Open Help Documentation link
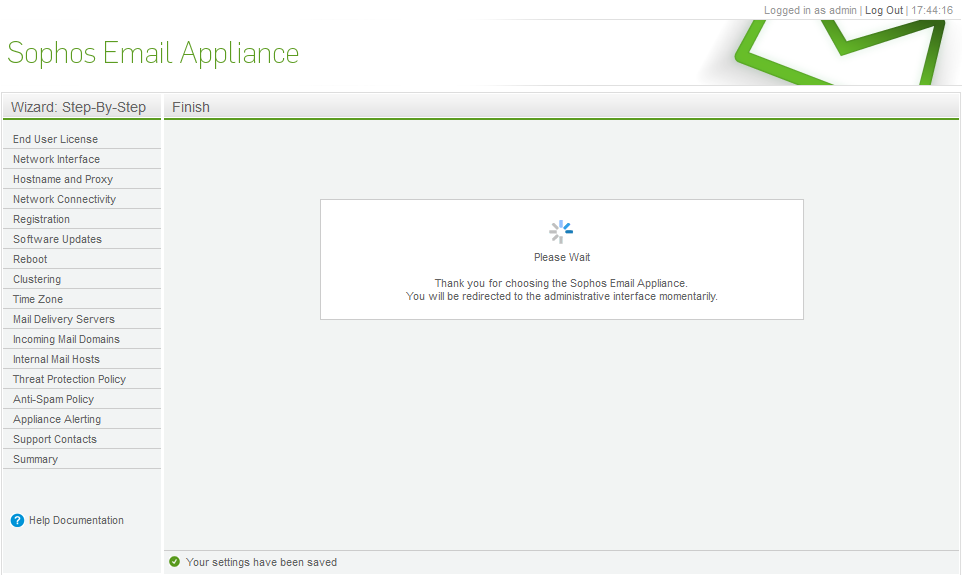The width and height of the screenshot is (962, 575). [76, 520]
